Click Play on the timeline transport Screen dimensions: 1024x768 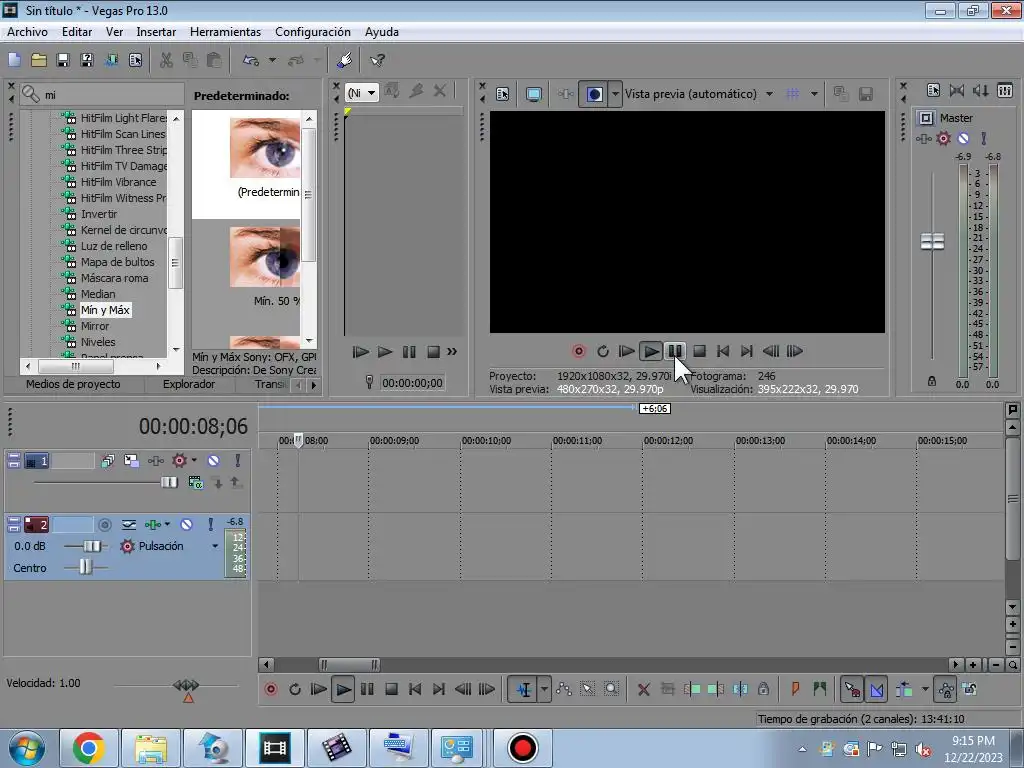[x=343, y=689]
